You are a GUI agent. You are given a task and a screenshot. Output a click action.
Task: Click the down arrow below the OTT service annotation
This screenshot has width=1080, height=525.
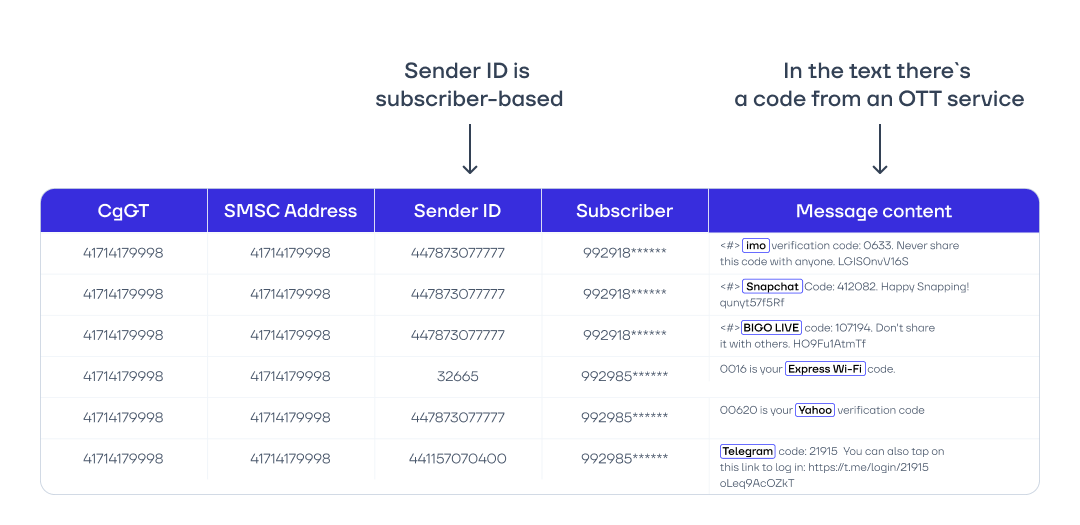coord(879,150)
